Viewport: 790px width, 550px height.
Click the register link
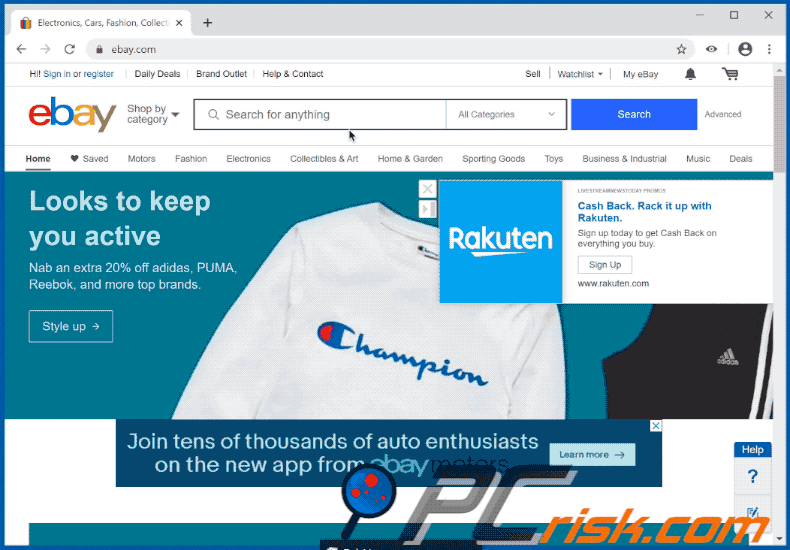pos(98,74)
